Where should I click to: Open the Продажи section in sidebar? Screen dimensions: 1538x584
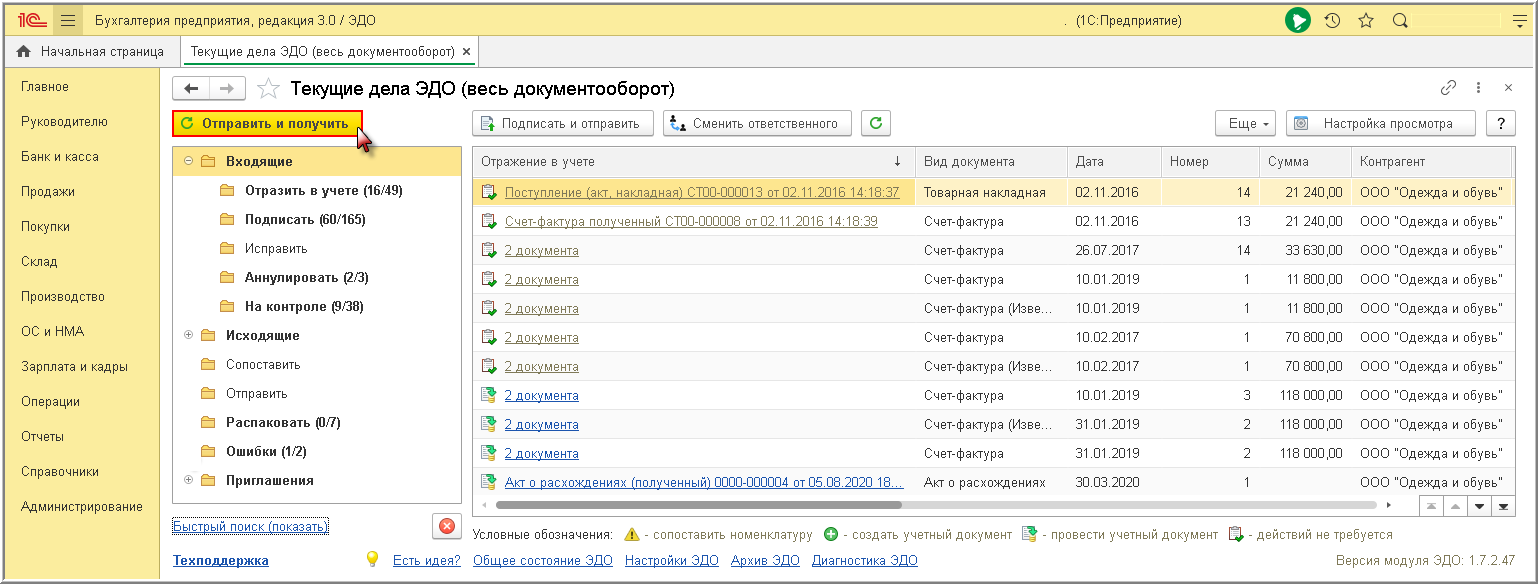point(48,191)
